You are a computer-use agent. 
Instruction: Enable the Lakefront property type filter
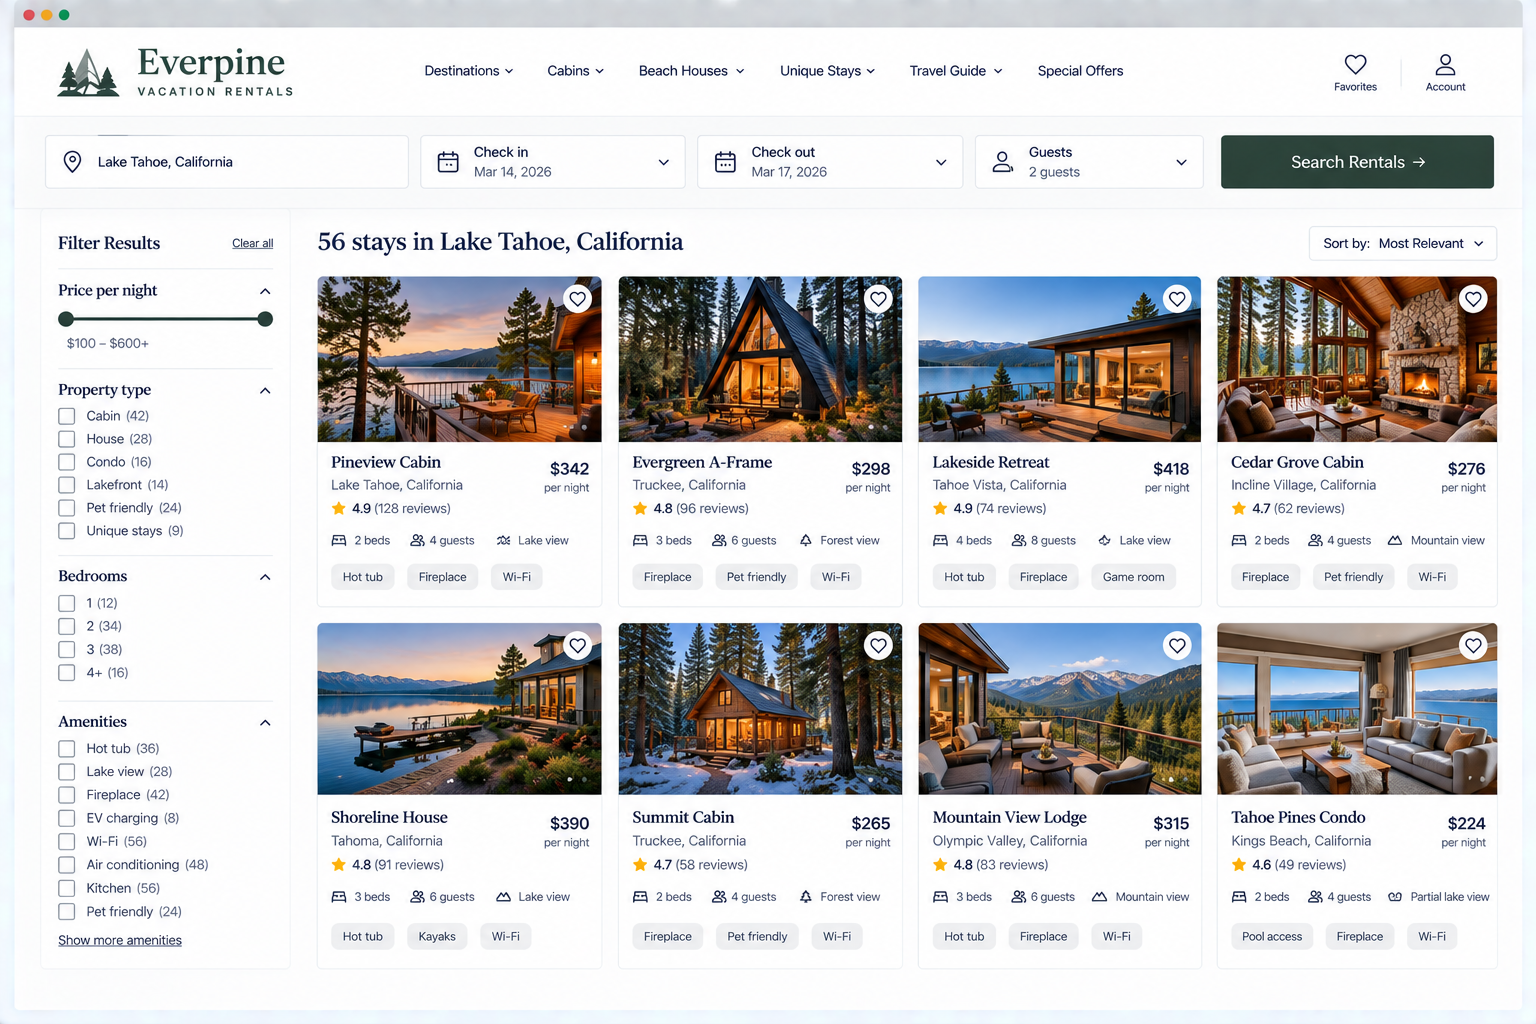67,485
